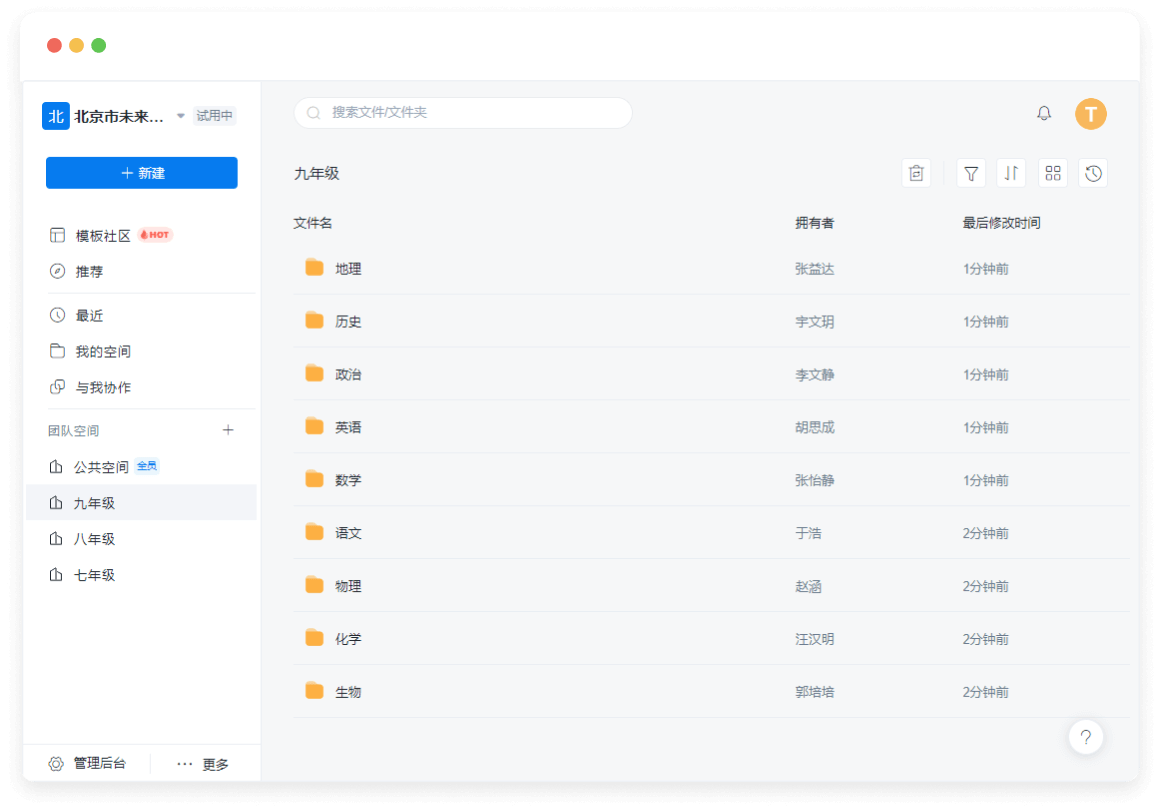
Task: Add a new team space with plus icon
Action: 228,430
